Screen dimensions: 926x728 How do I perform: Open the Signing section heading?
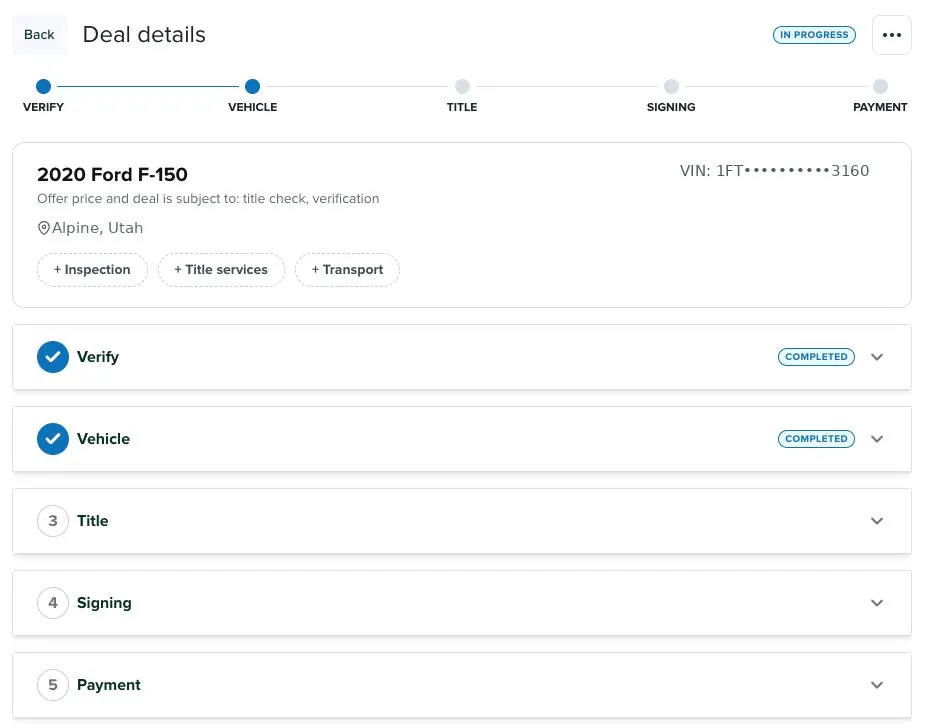coord(104,603)
